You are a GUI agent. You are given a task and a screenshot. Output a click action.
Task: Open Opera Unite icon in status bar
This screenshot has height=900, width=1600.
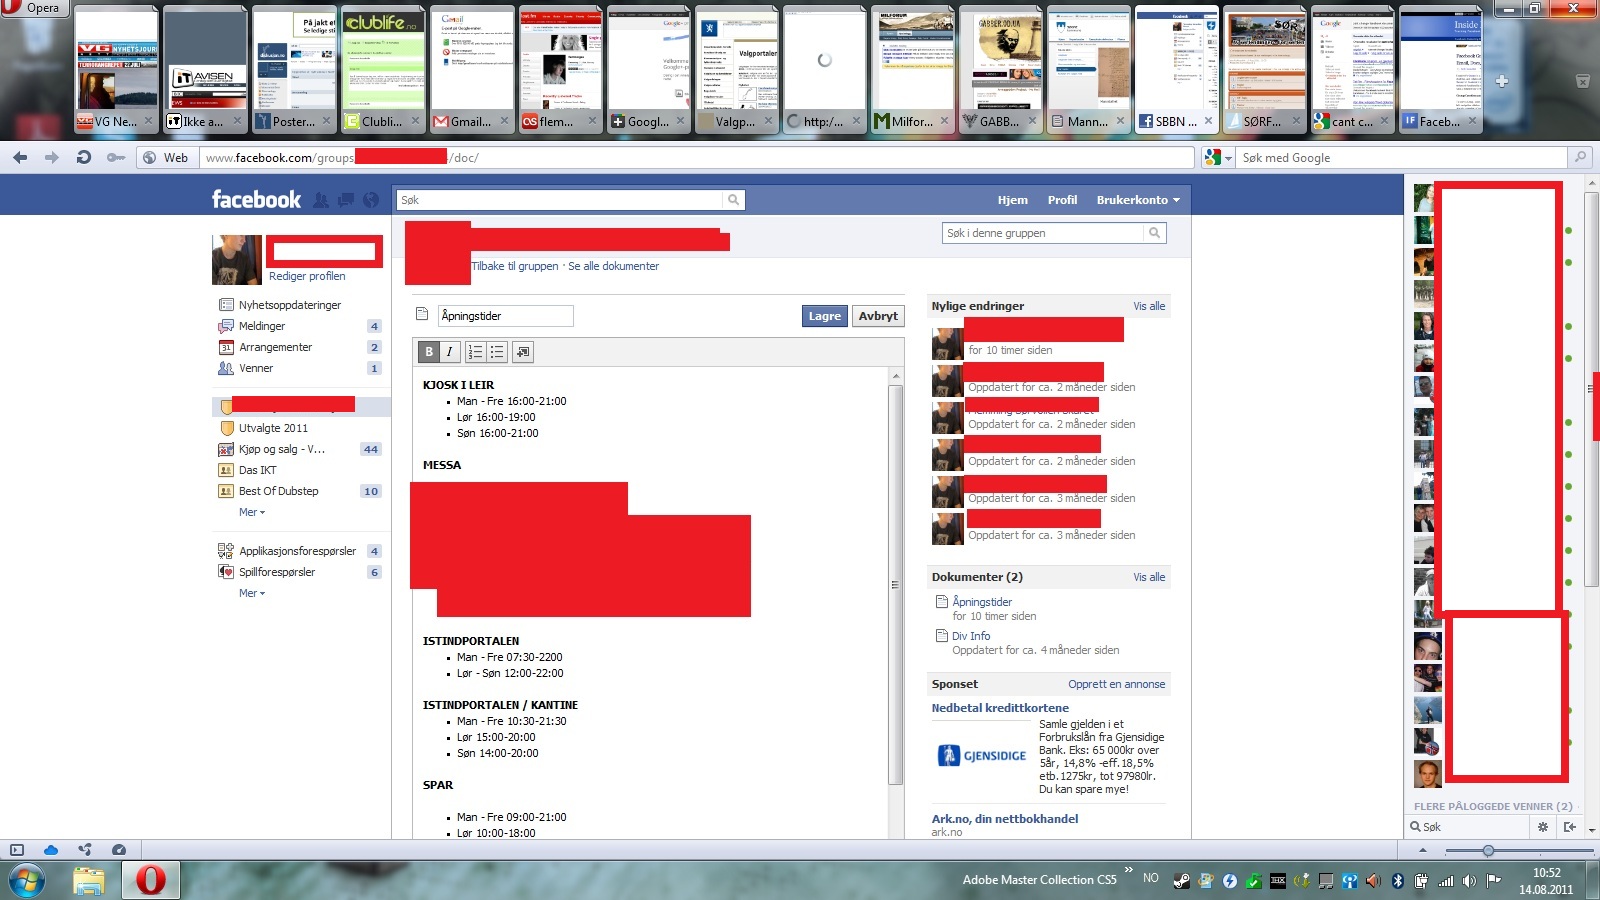pos(85,850)
